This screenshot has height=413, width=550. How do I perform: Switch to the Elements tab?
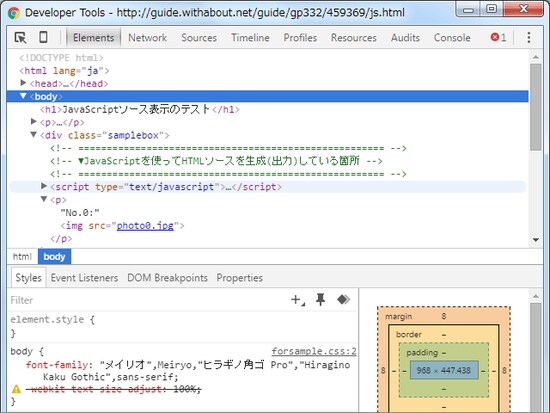[93, 38]
